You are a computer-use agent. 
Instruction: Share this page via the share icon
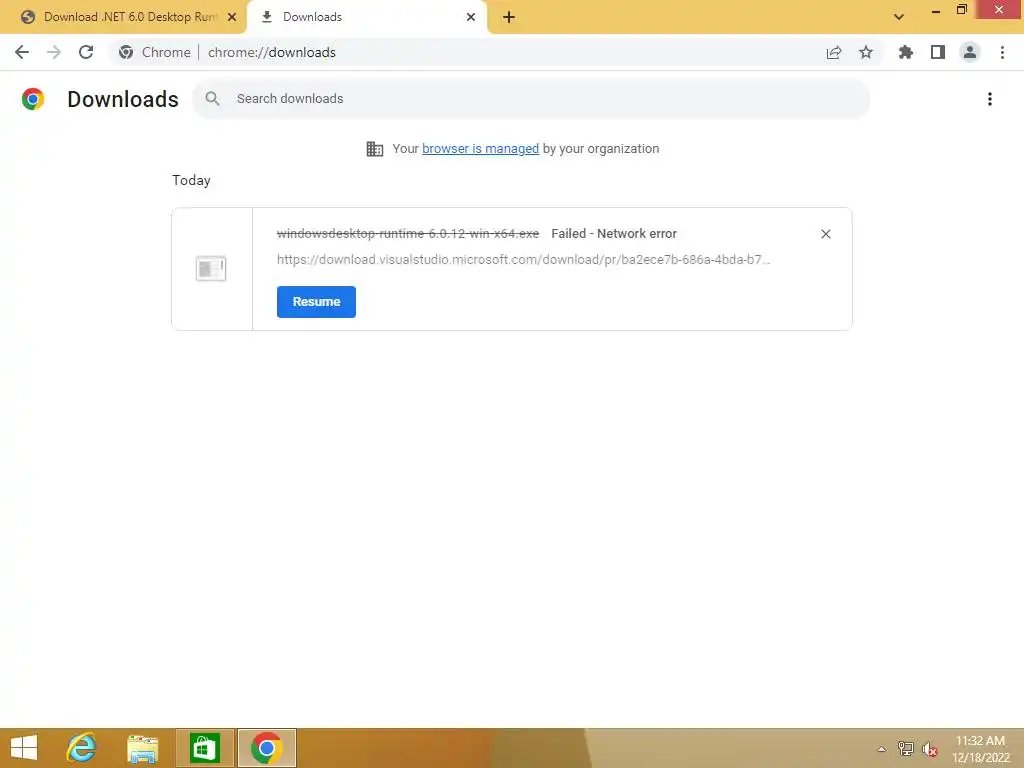(834, 52)
